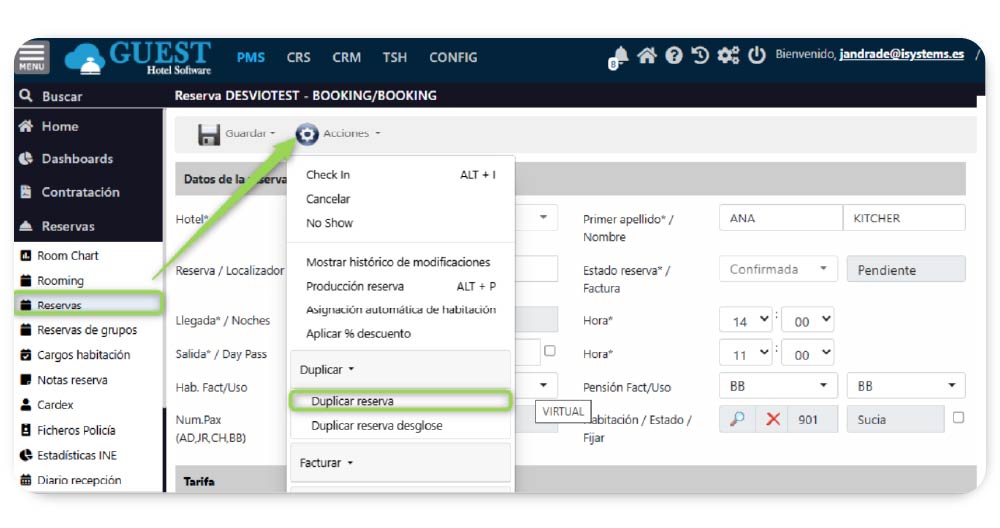Toggle the Day Pass checkbox

[549, 351]
